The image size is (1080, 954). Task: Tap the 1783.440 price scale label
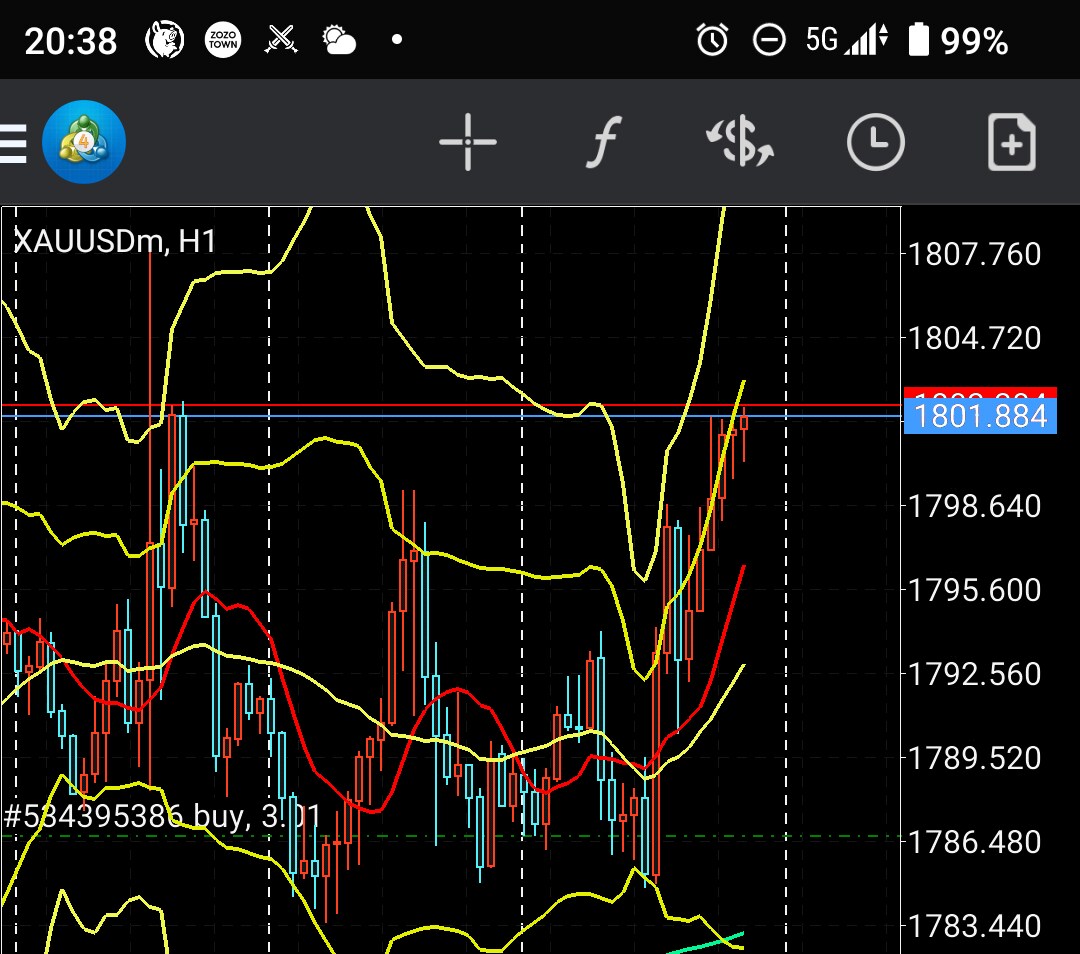coord(974,926)
